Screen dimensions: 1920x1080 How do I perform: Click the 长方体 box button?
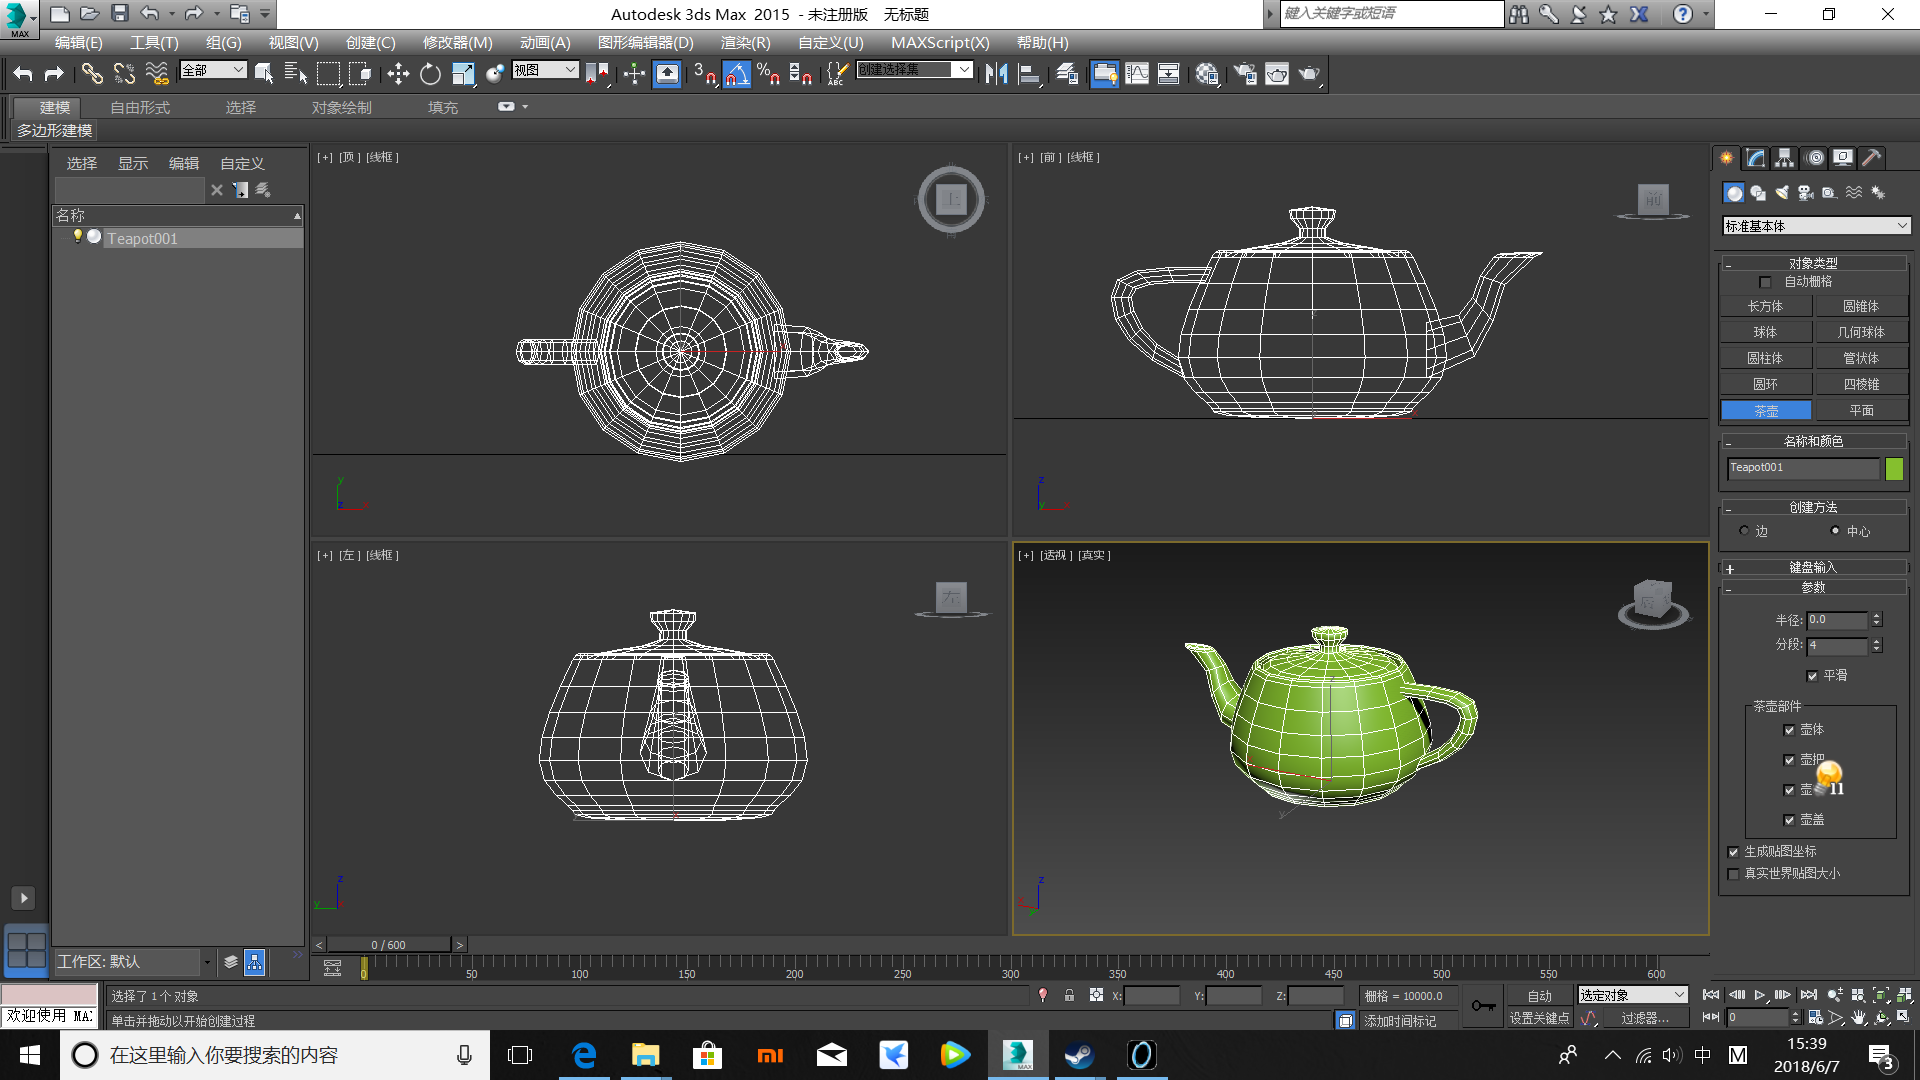(x=1765, y=306)
